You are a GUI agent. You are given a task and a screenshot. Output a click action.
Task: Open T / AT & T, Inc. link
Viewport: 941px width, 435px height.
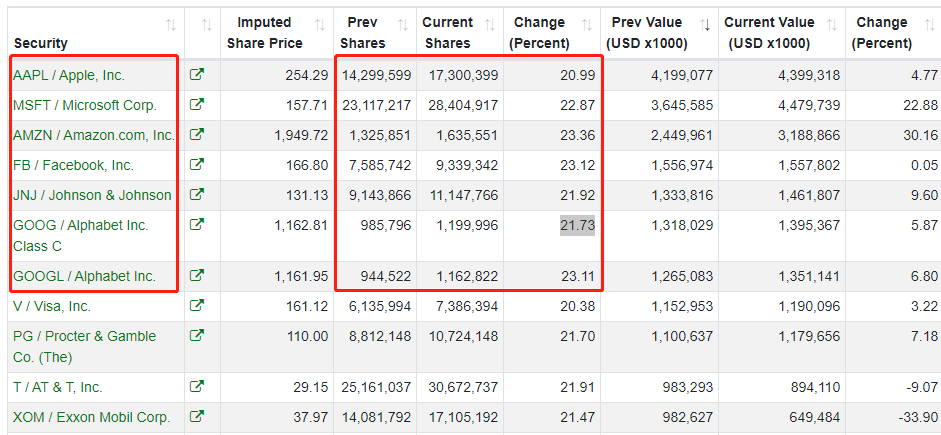pyautogui.click(x=58, y=387)
